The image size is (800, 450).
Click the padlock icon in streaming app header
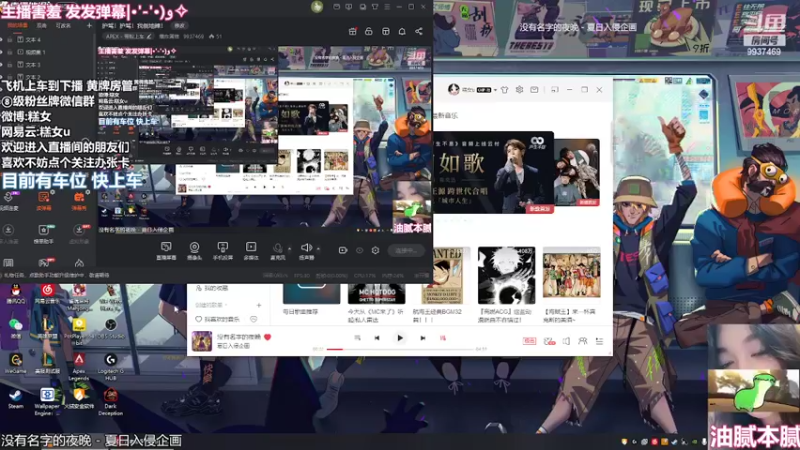pyautogui.click(x=369, y=32)
